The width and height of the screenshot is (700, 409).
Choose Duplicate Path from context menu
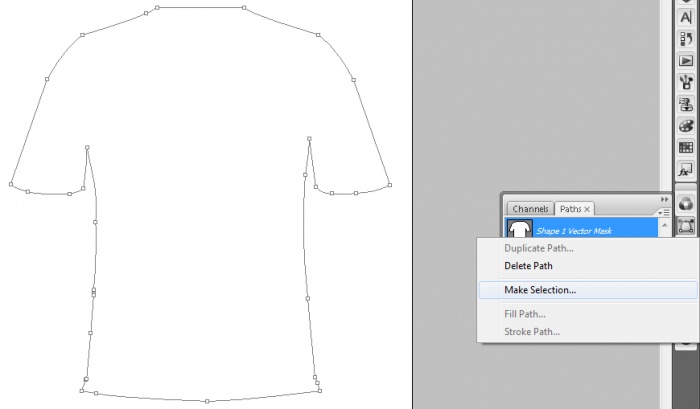[x=539, y=248]
